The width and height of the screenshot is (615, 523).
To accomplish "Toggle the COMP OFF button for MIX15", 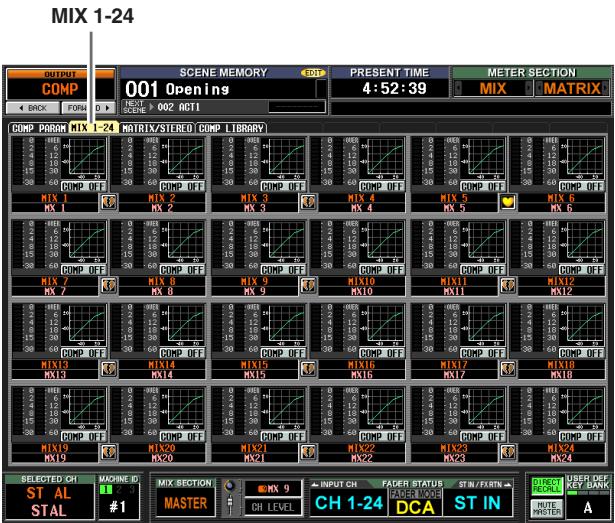I will click(283, 353).
